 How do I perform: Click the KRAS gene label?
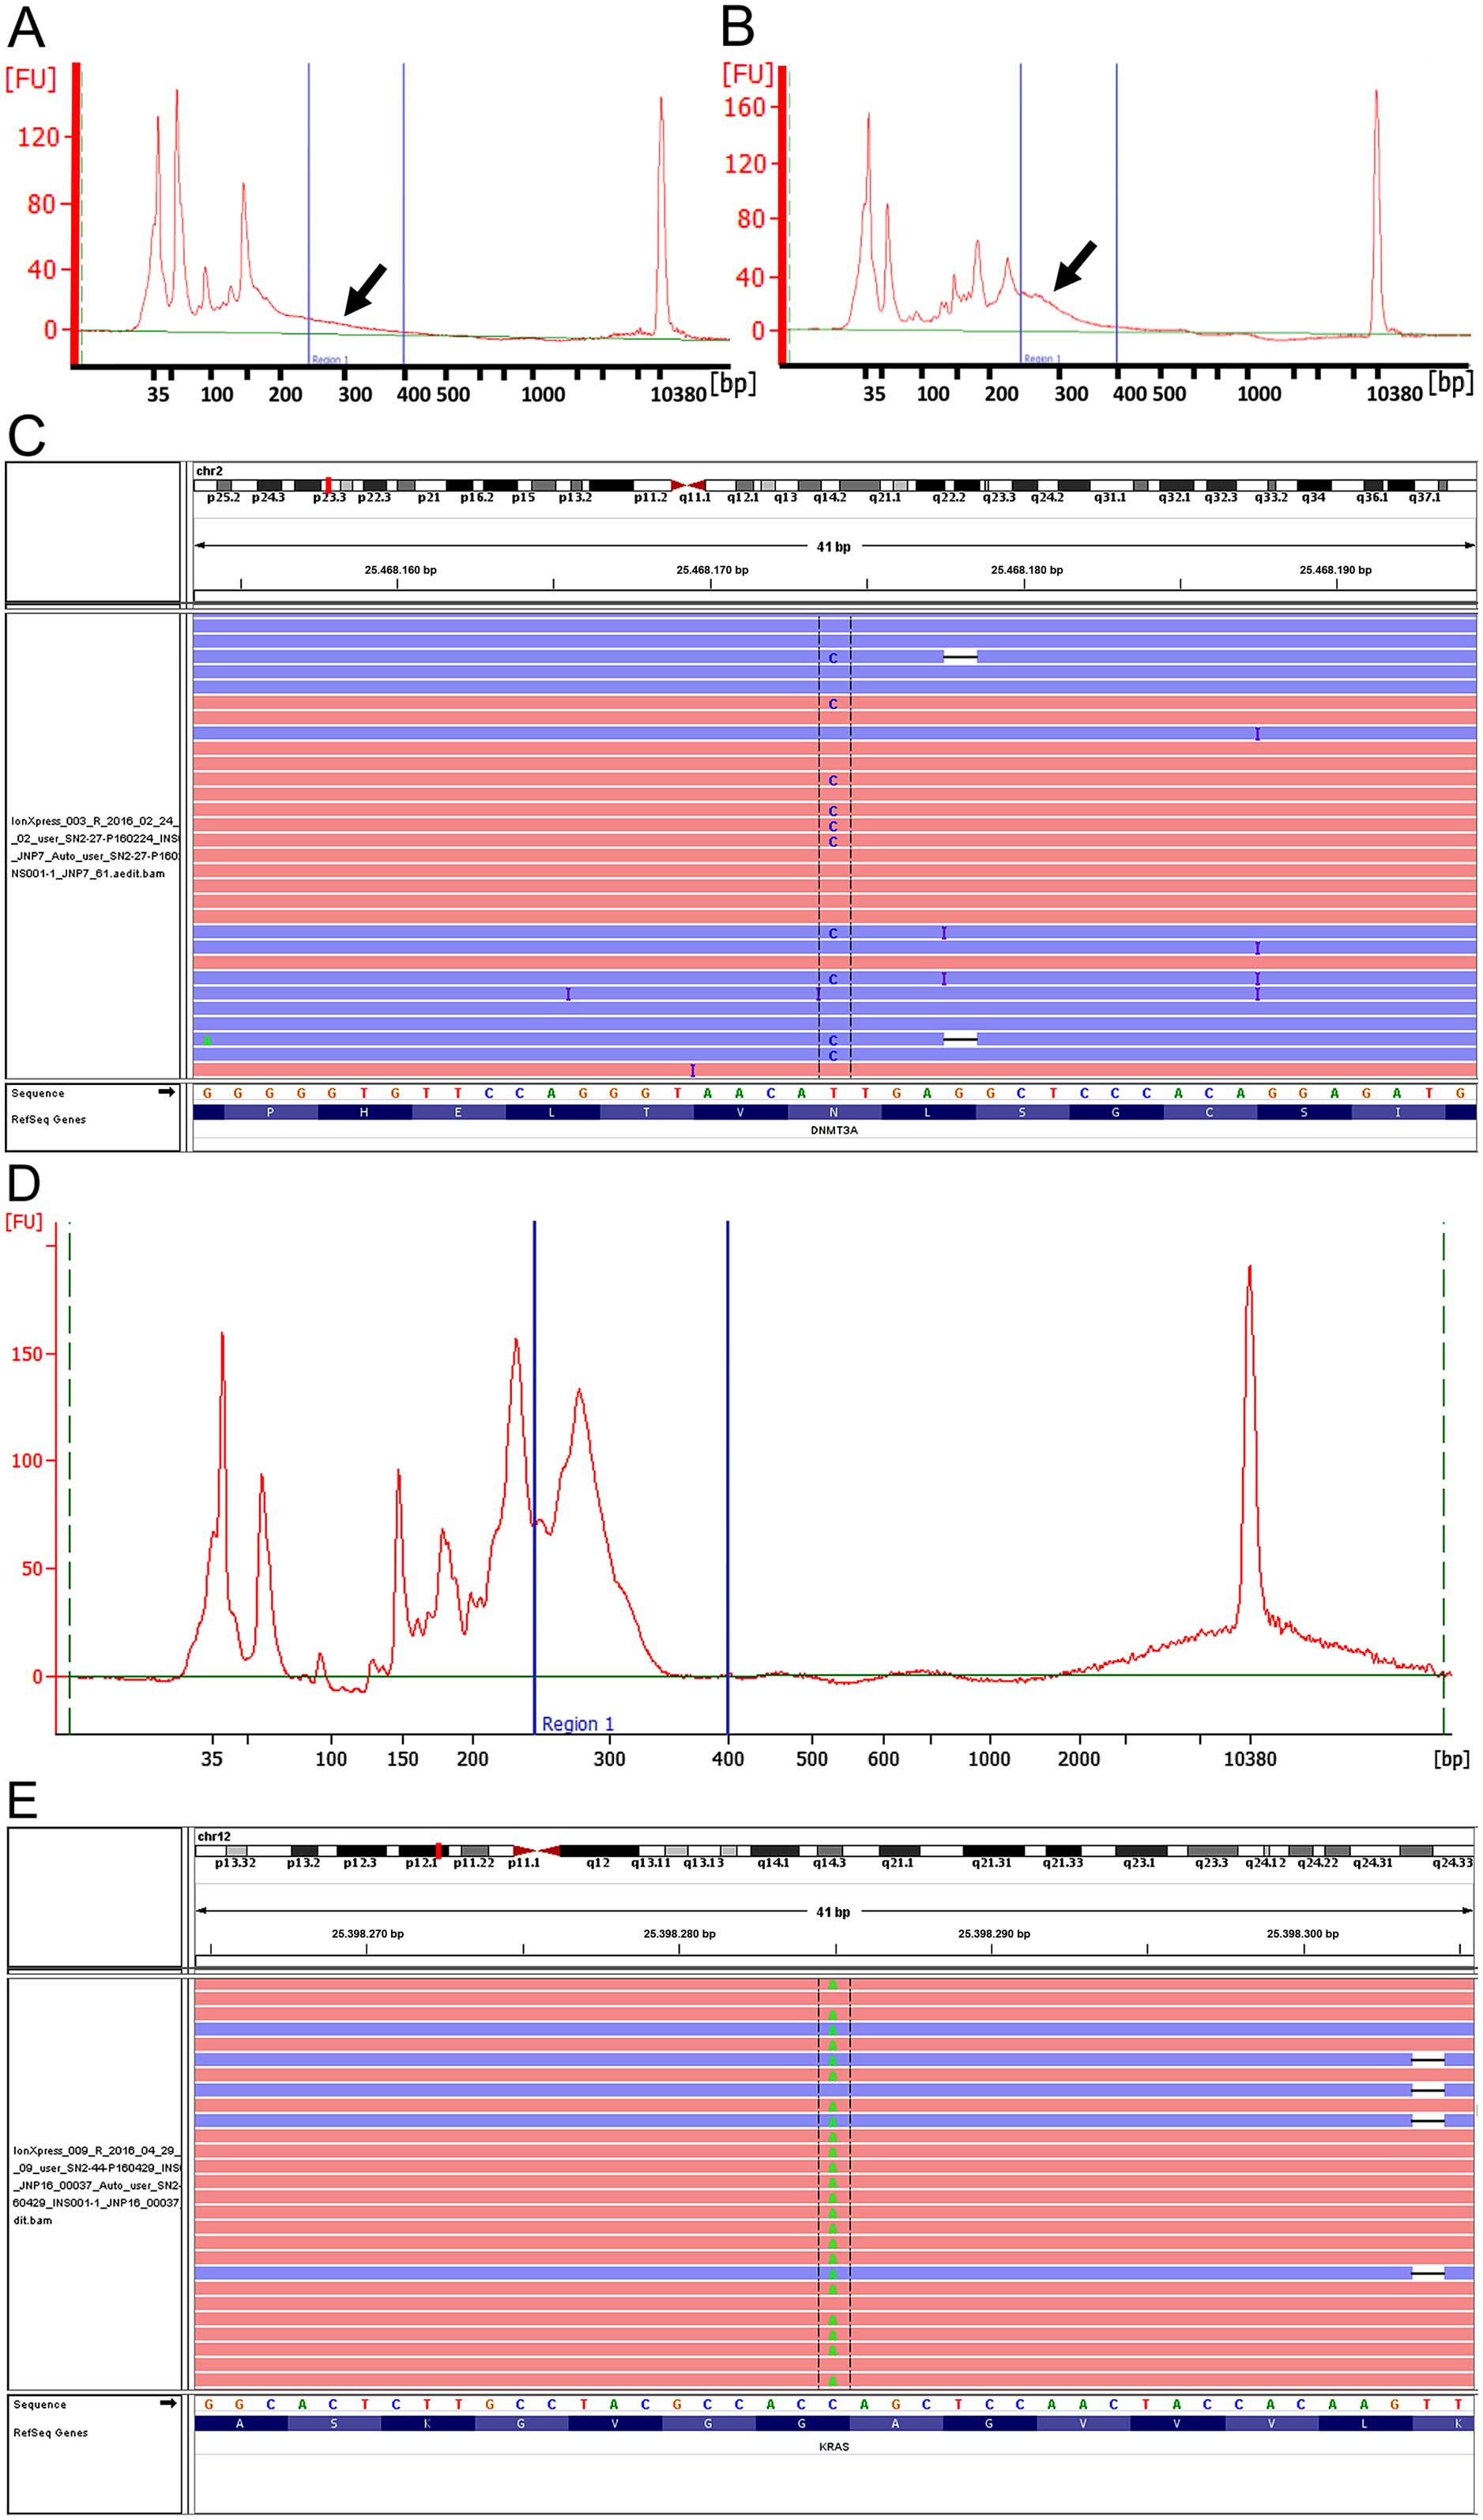tap(833, 2447)
